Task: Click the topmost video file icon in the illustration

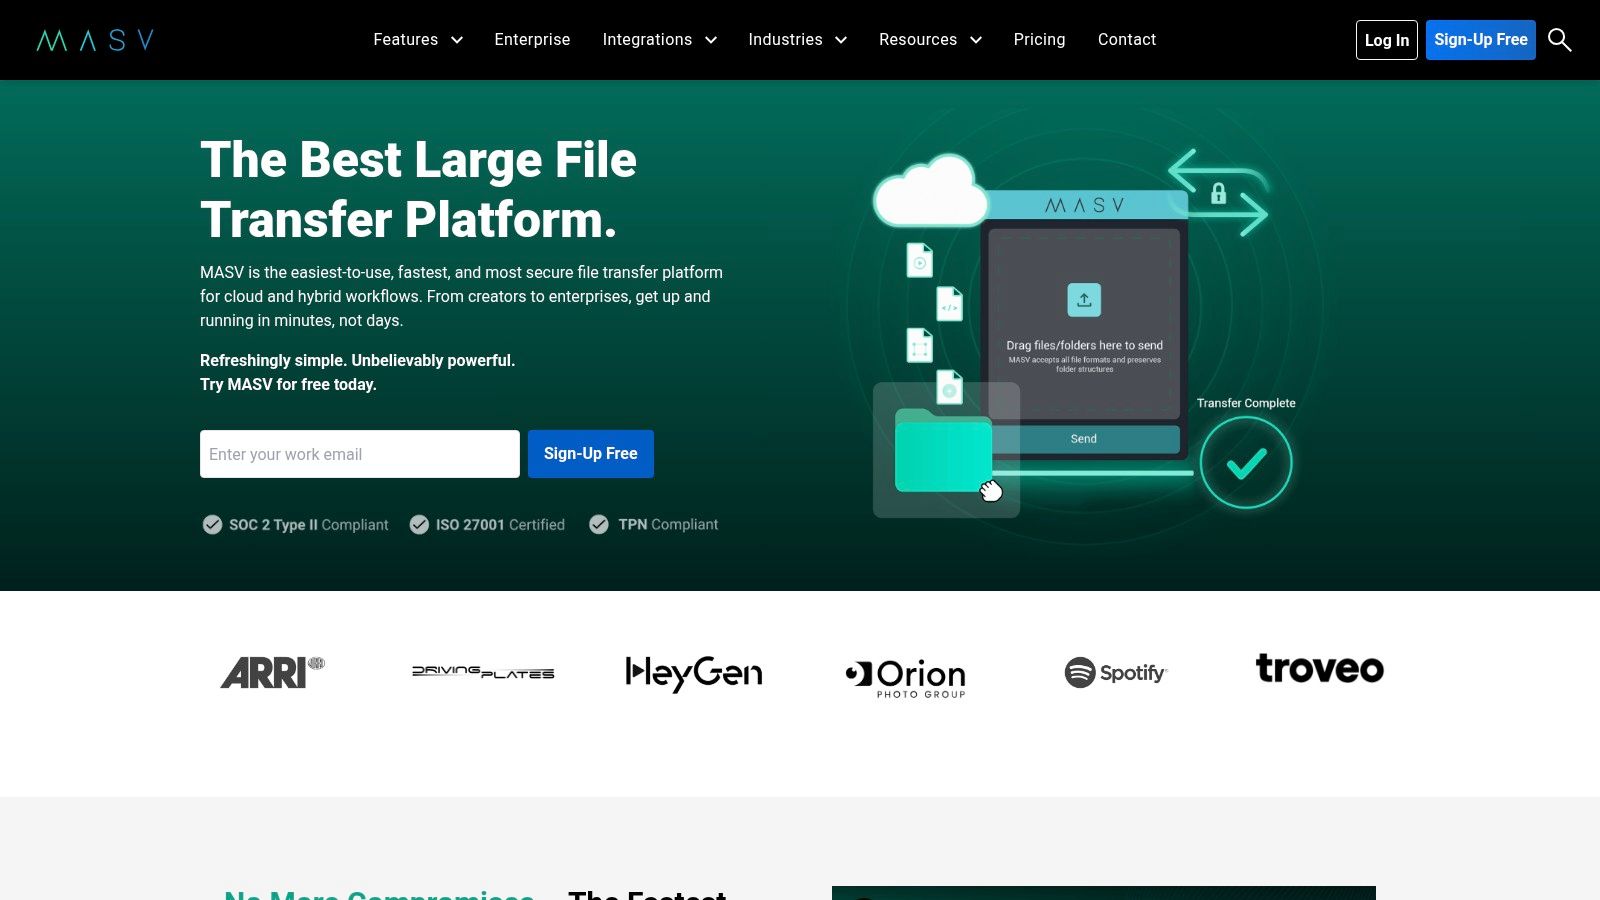Action: click(x=920, y=260)
